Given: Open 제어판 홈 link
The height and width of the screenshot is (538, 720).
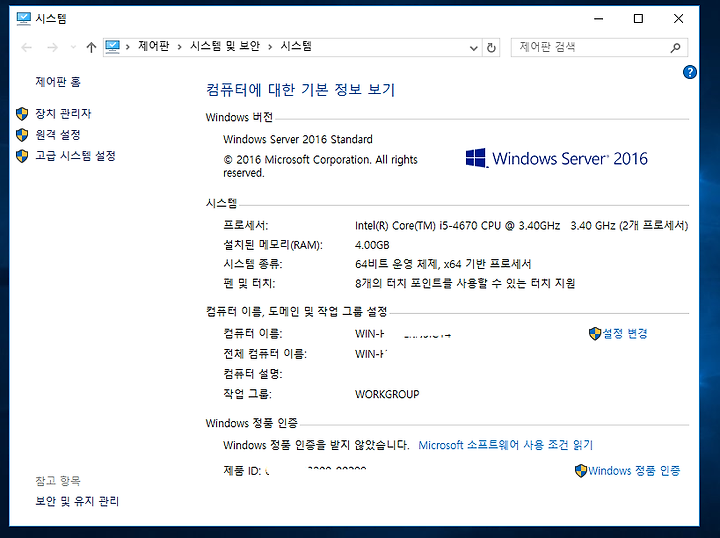Looking at the screenshot, I should pyautogui.click(x=58, y=82).
